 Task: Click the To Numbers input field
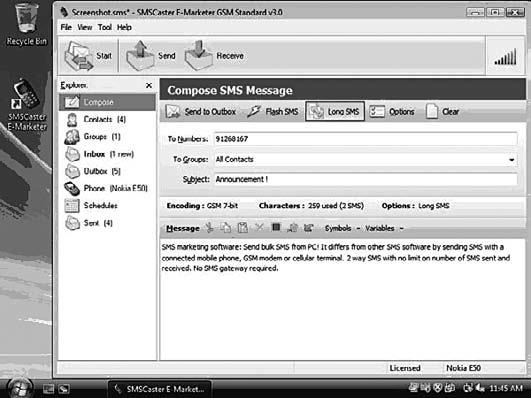coord(365,139)
